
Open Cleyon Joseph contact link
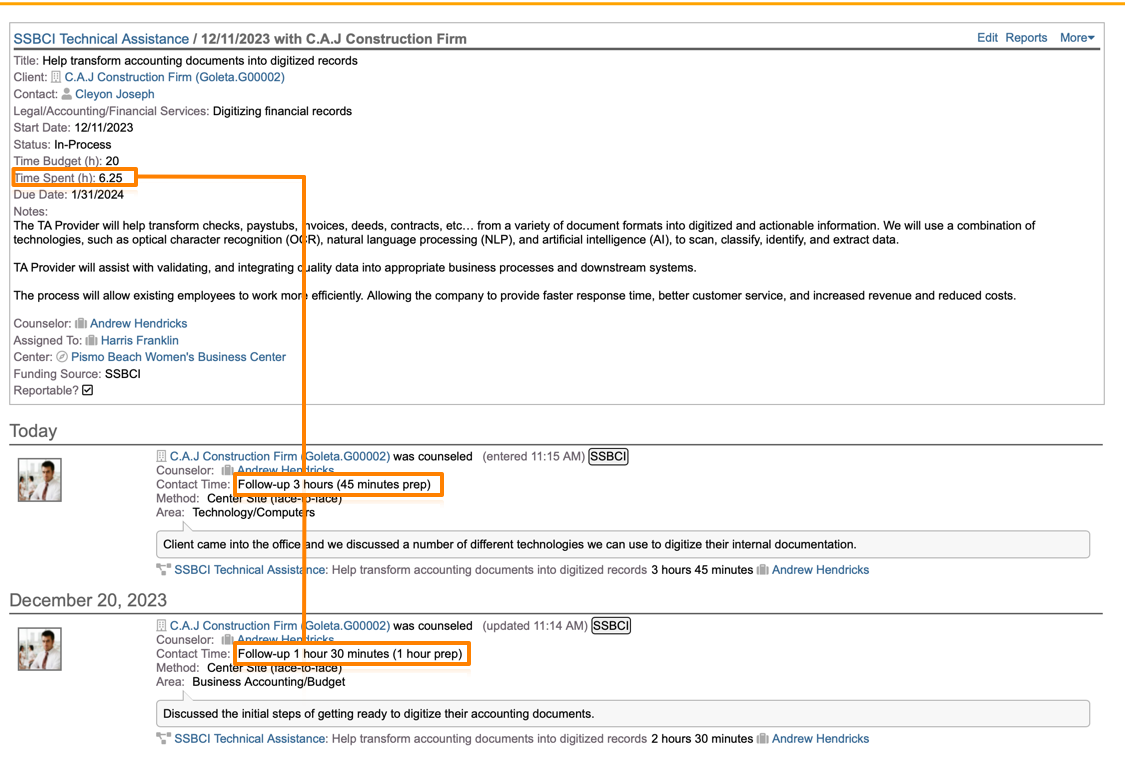tap(115, 94)
